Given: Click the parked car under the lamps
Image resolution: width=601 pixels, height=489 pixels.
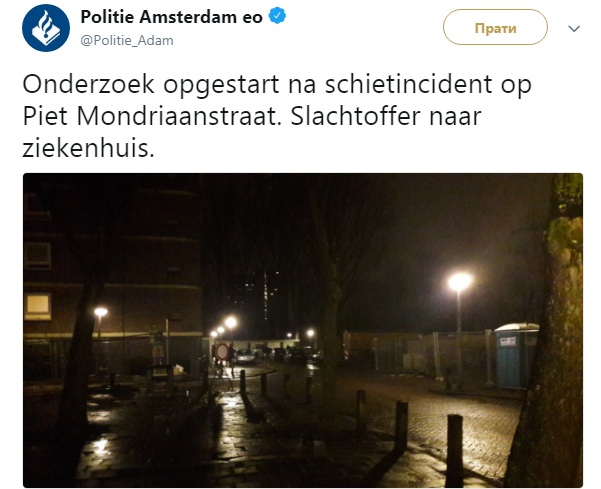Looking at the screenshot, I should [245, 356].
